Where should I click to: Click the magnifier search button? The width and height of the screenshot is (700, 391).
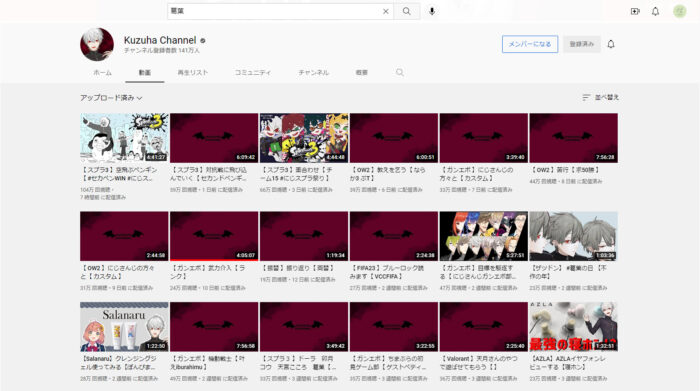pyautogui.click(x=406, y=11)
